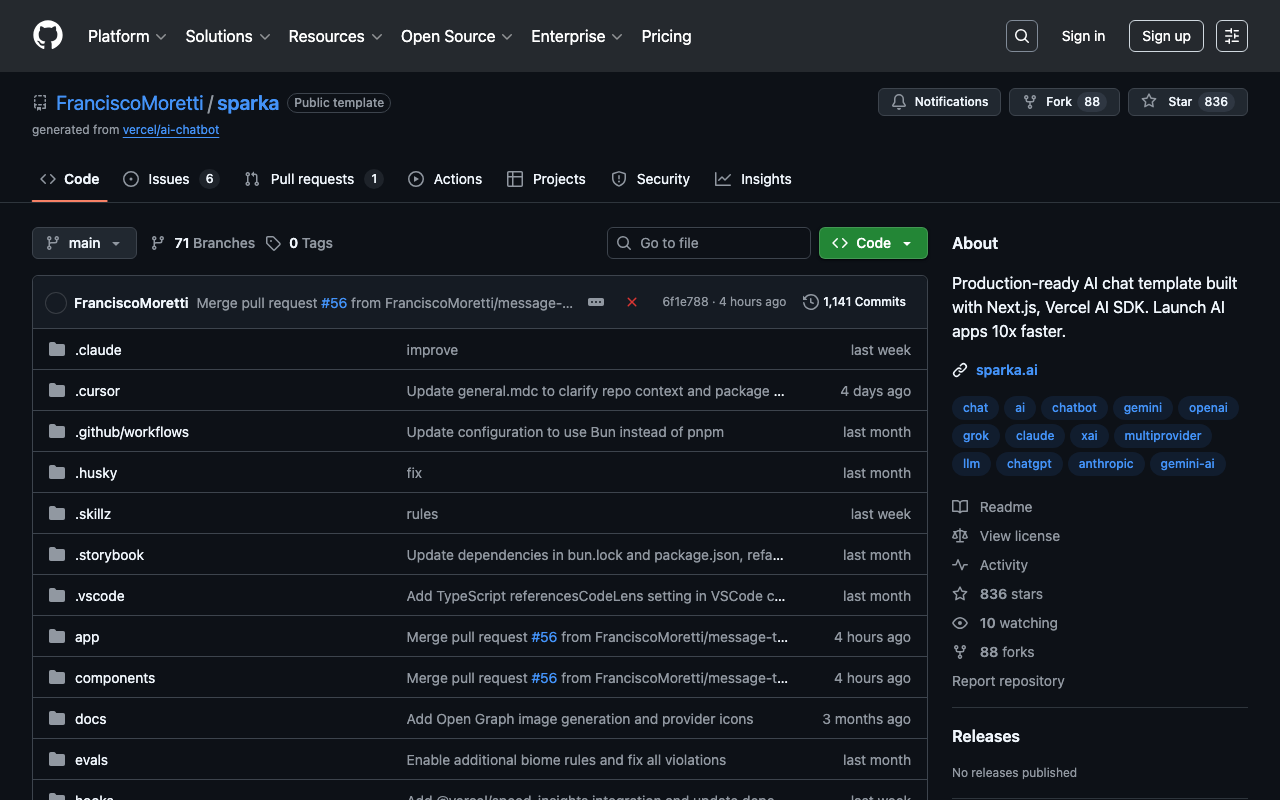Select the anthropic topic tag
The width and height of the screenshot is (1280, 800).
coord(1106,464)
